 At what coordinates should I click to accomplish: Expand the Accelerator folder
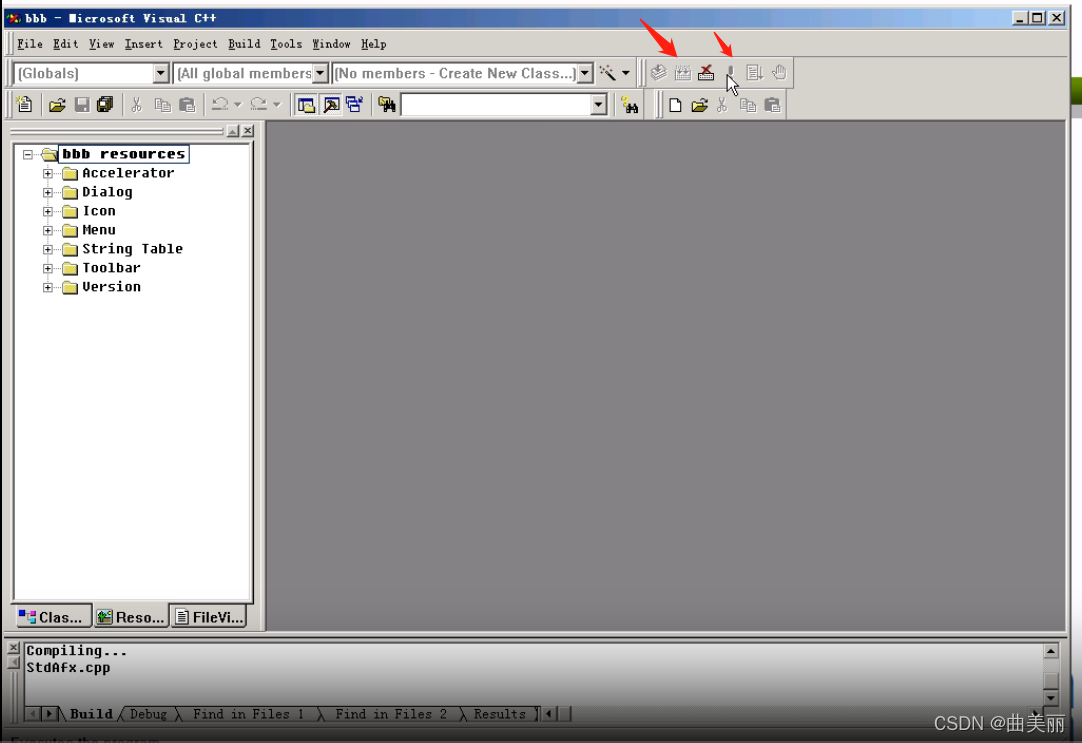(48, 173)
